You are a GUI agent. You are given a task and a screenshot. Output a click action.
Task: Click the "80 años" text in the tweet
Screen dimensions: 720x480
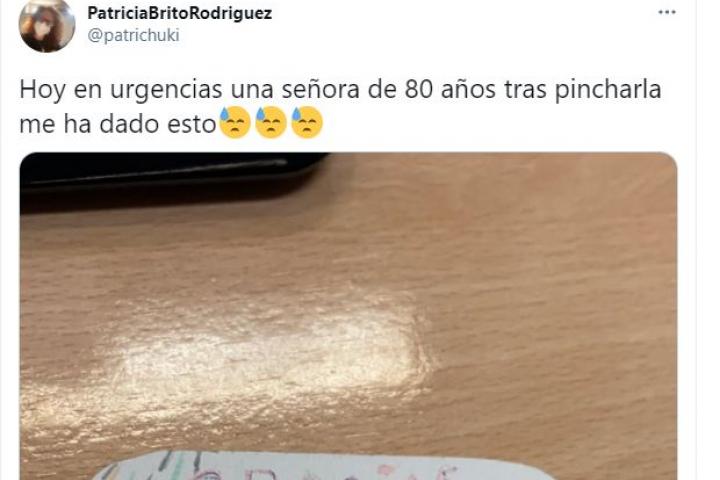pos(450,89)
